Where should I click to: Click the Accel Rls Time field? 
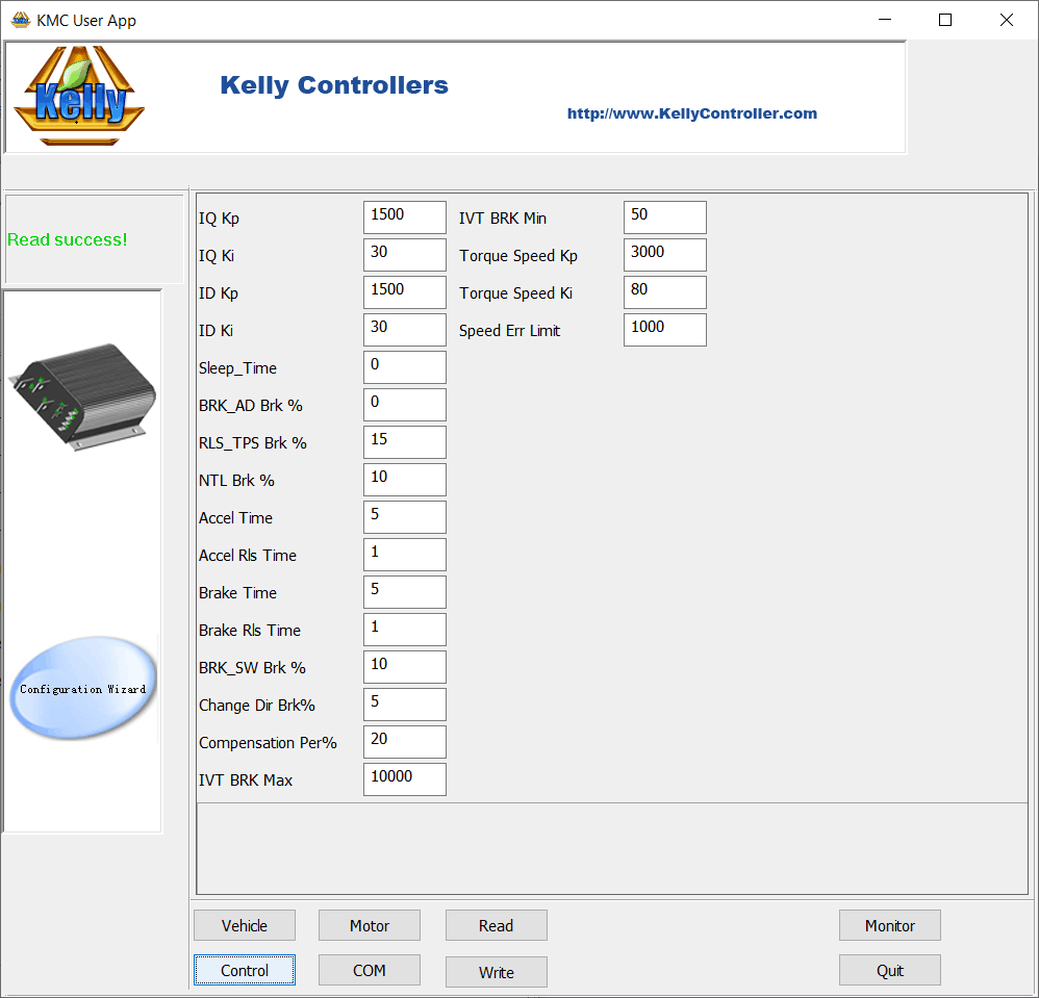click(x=405, y=555)
